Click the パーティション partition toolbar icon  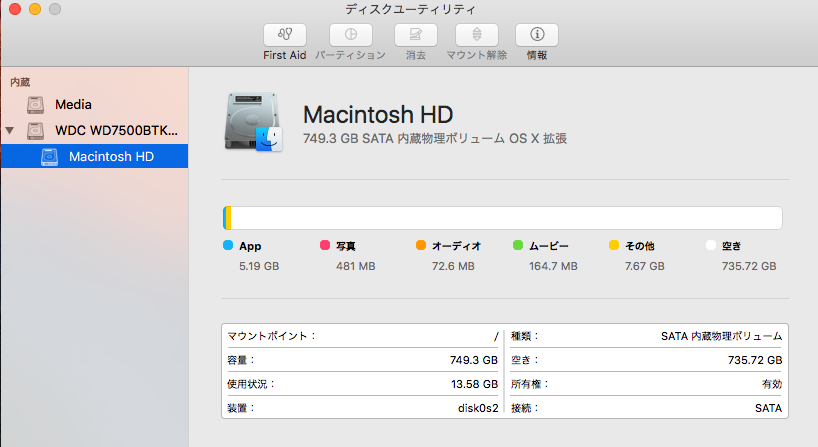(x=350, y=35)
